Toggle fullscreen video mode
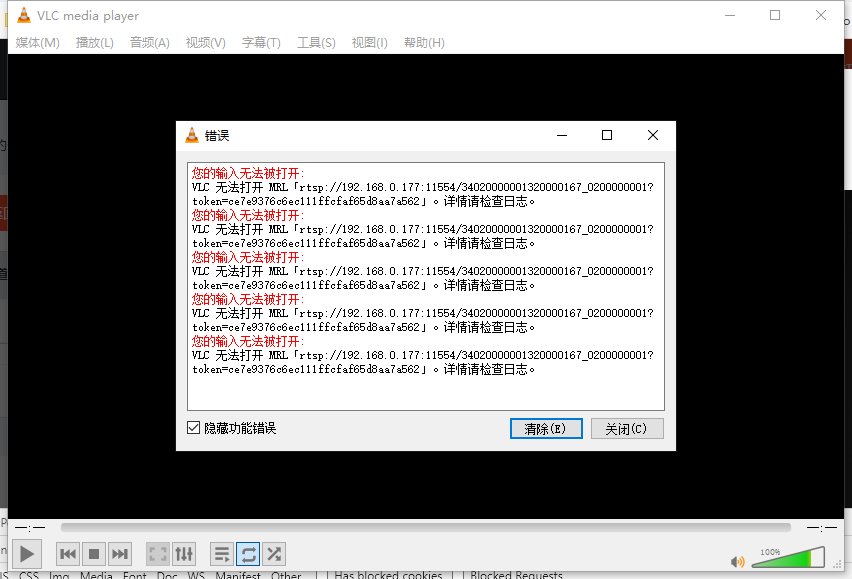852x579 pixels. click(x=158, y=554)
